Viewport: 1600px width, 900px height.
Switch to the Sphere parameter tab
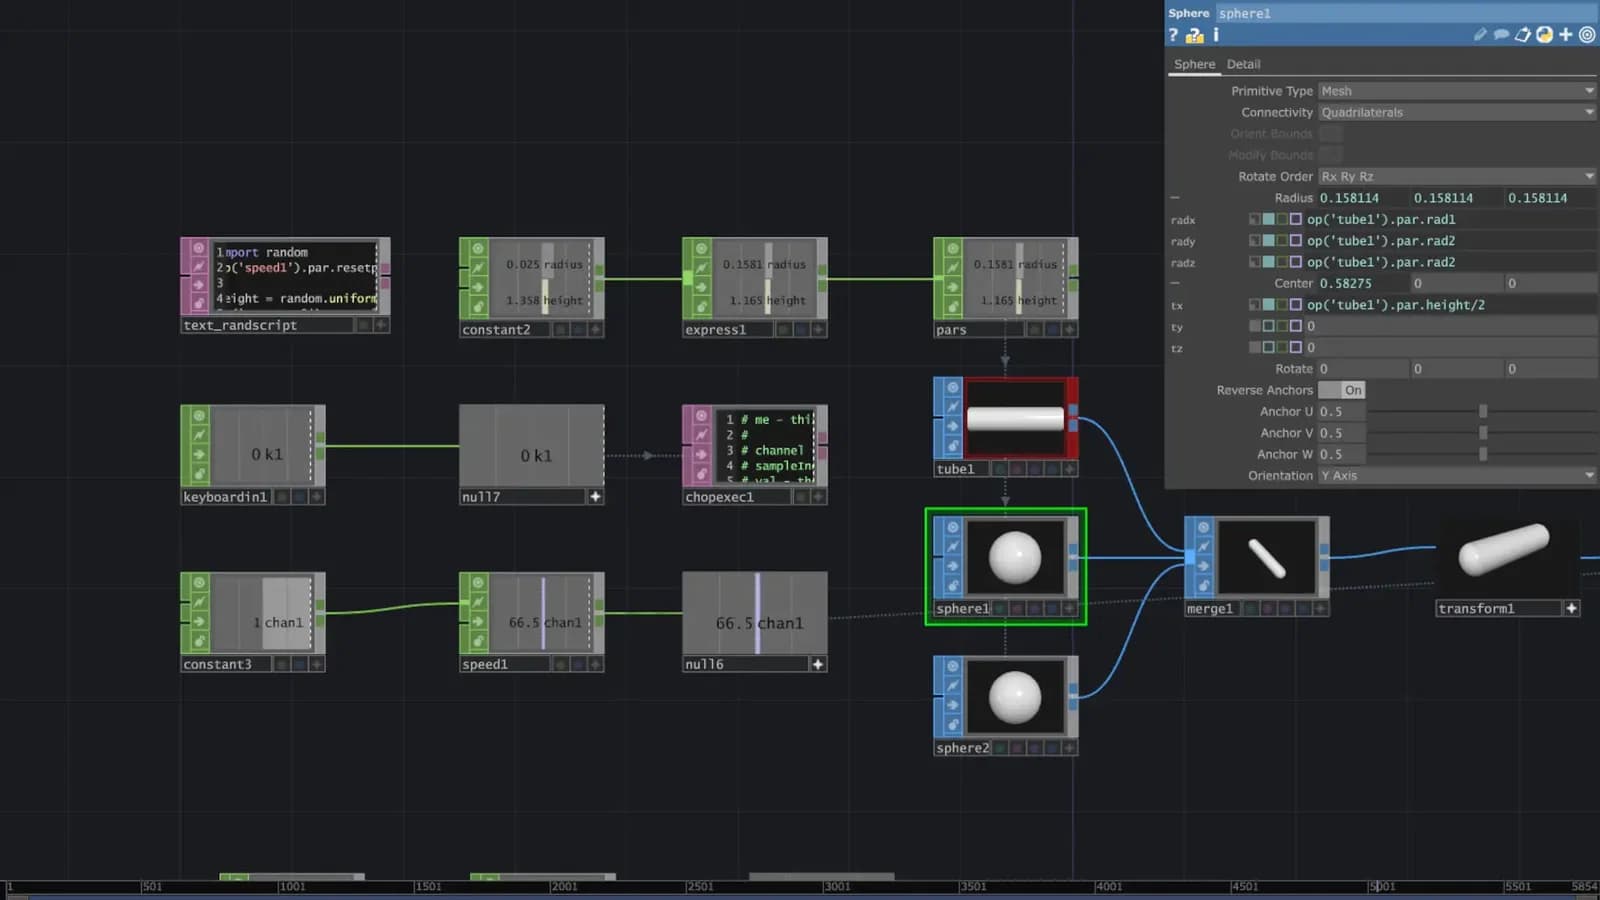coord(1194,64)
